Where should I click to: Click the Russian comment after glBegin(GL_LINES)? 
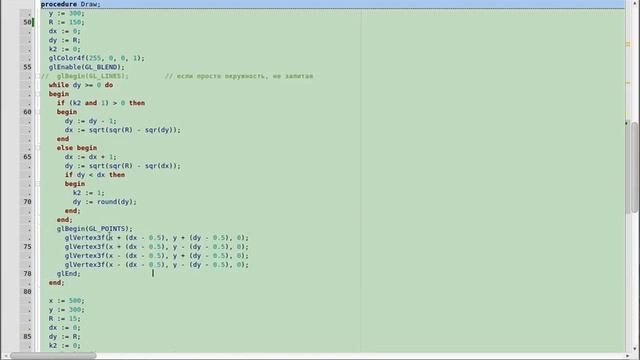(239, 76)
